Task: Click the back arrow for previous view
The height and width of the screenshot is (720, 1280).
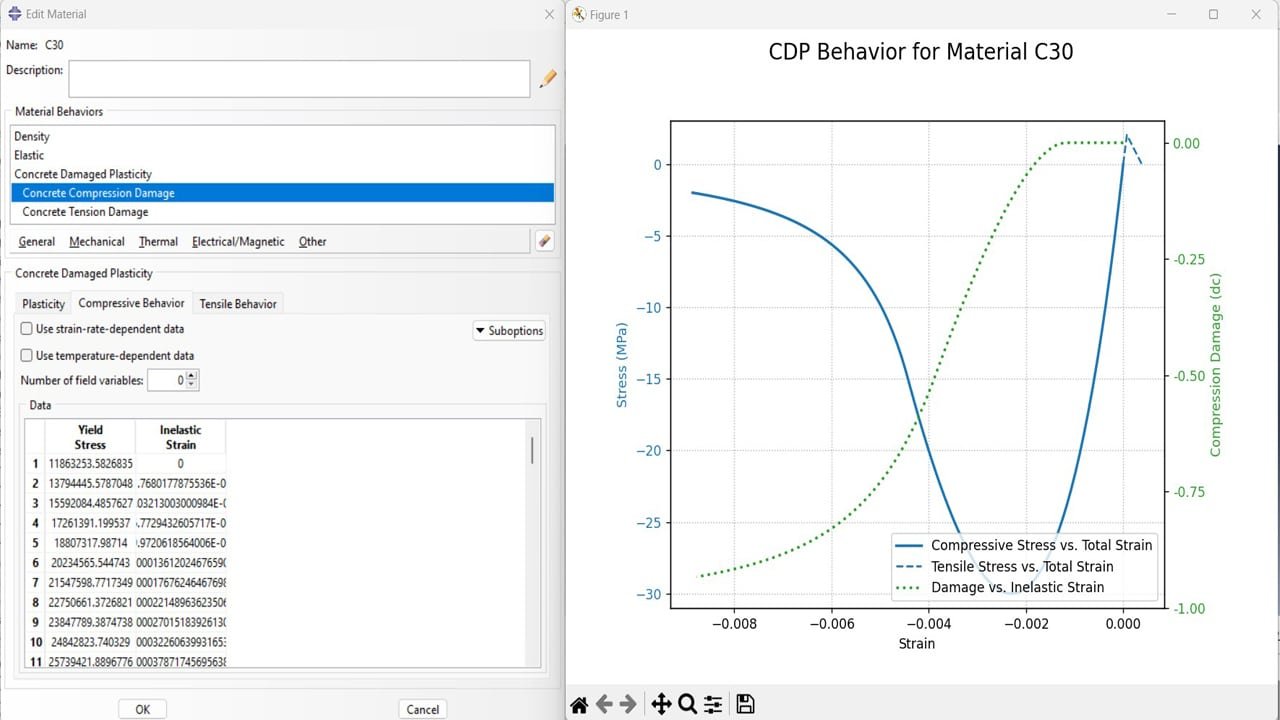Action: point(604,705)
